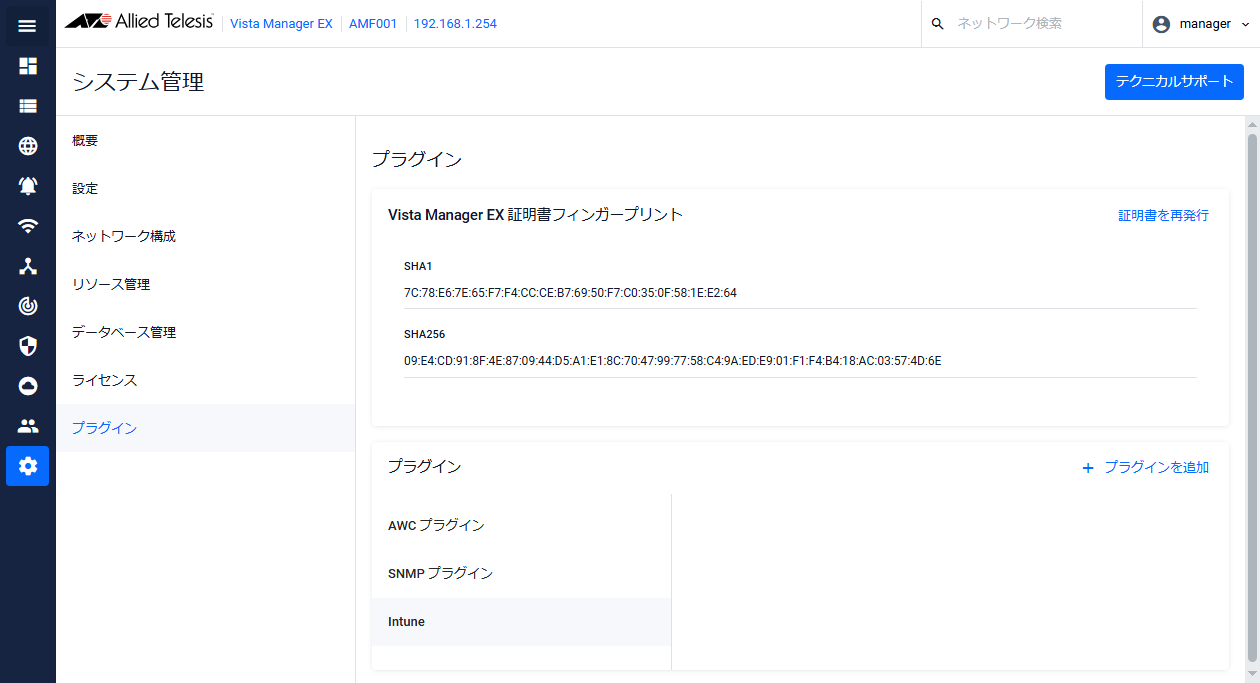
Task: Open the wireless Wi-Fi icon in sidebar
Action: (x=28, y=226)
